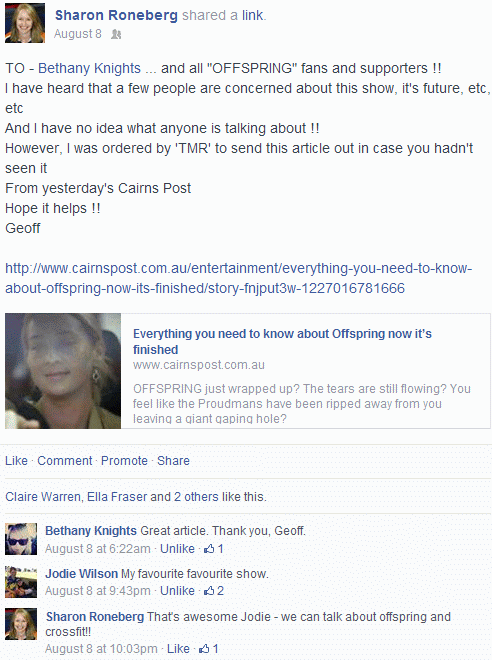Open Sharon Roneberg's avatar in comments

tap(21, 624)
